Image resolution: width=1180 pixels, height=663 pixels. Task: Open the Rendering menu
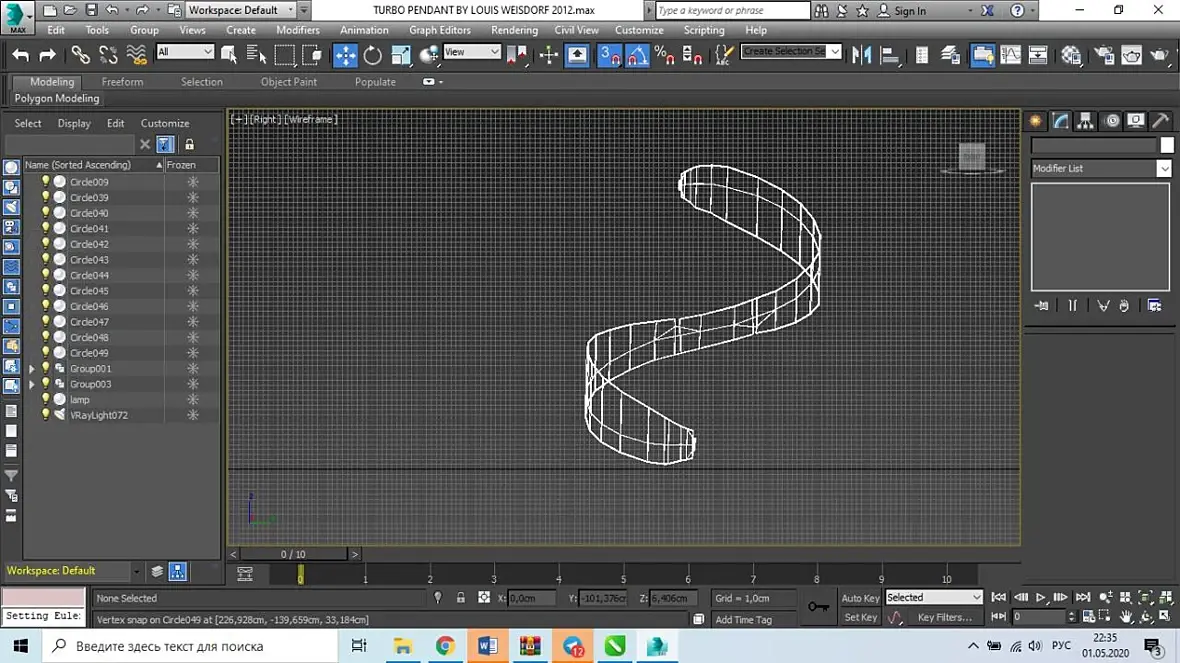coord(514,30)
